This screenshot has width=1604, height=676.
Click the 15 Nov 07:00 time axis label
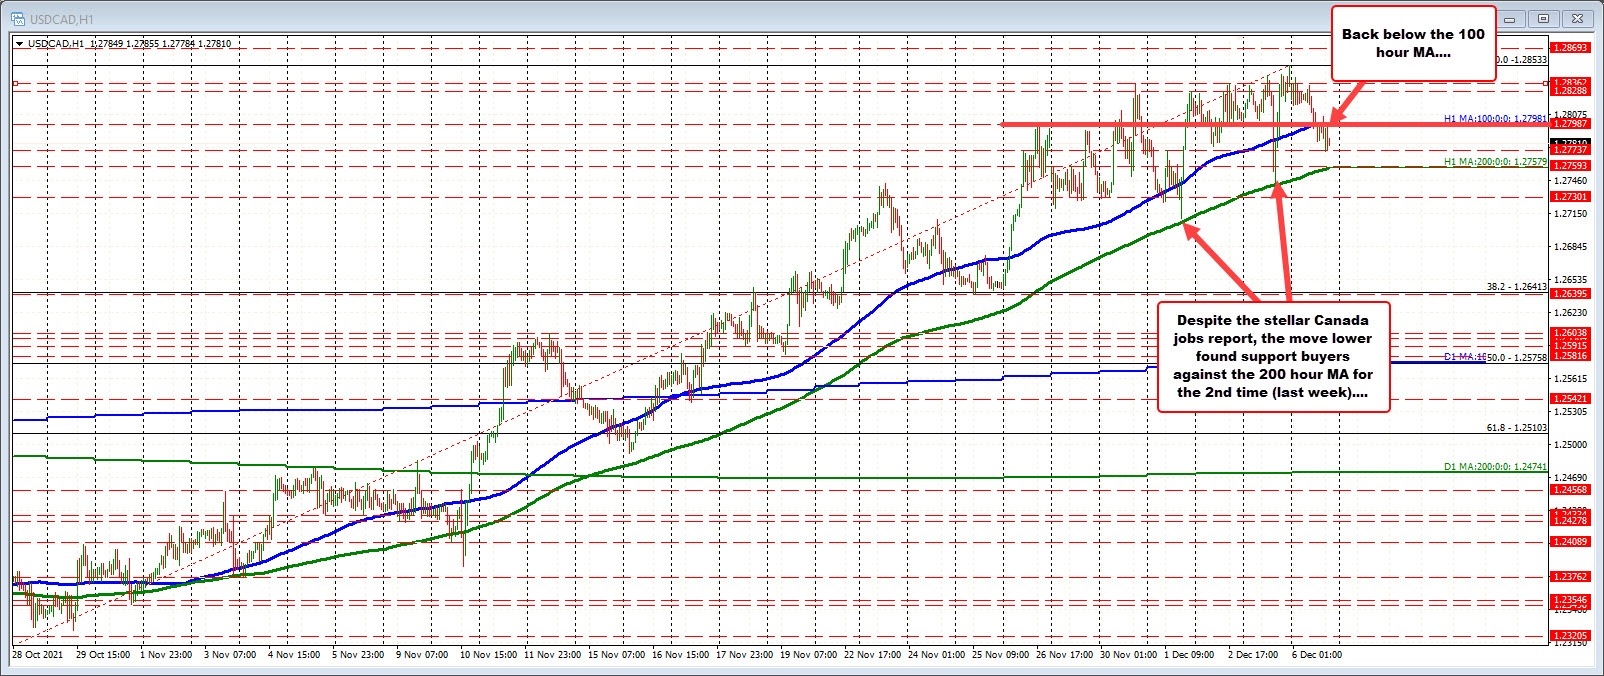[616, 654]
